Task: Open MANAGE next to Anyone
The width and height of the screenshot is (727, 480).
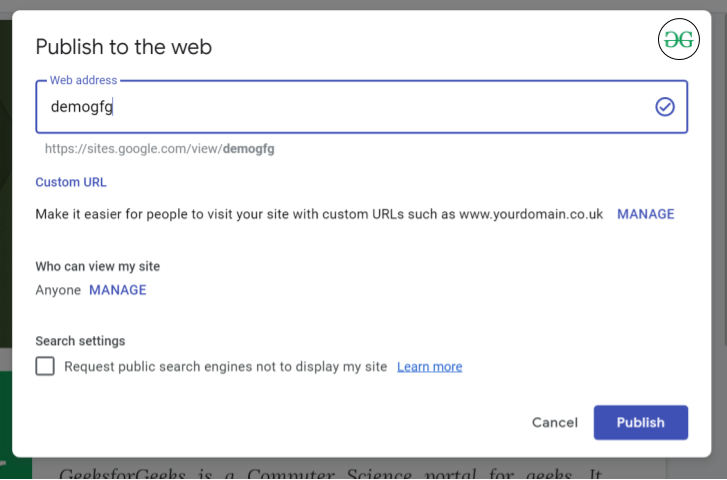Action: tap(118, 290)
